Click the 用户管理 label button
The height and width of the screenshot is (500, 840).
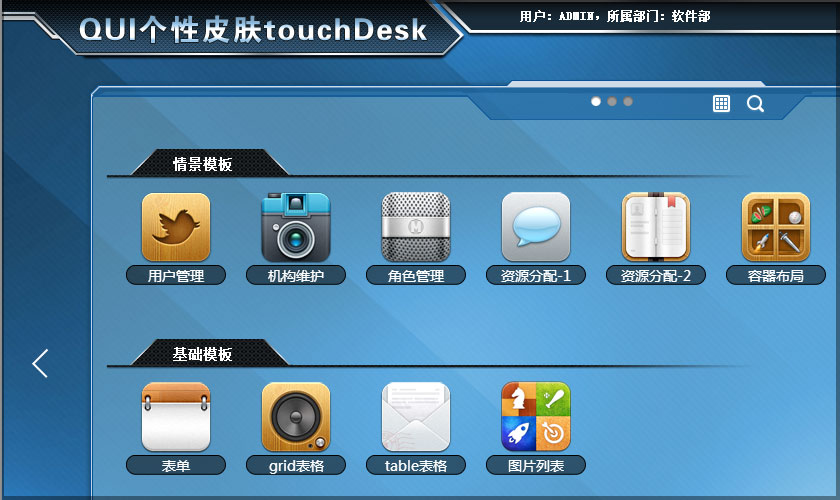[176, 275]
